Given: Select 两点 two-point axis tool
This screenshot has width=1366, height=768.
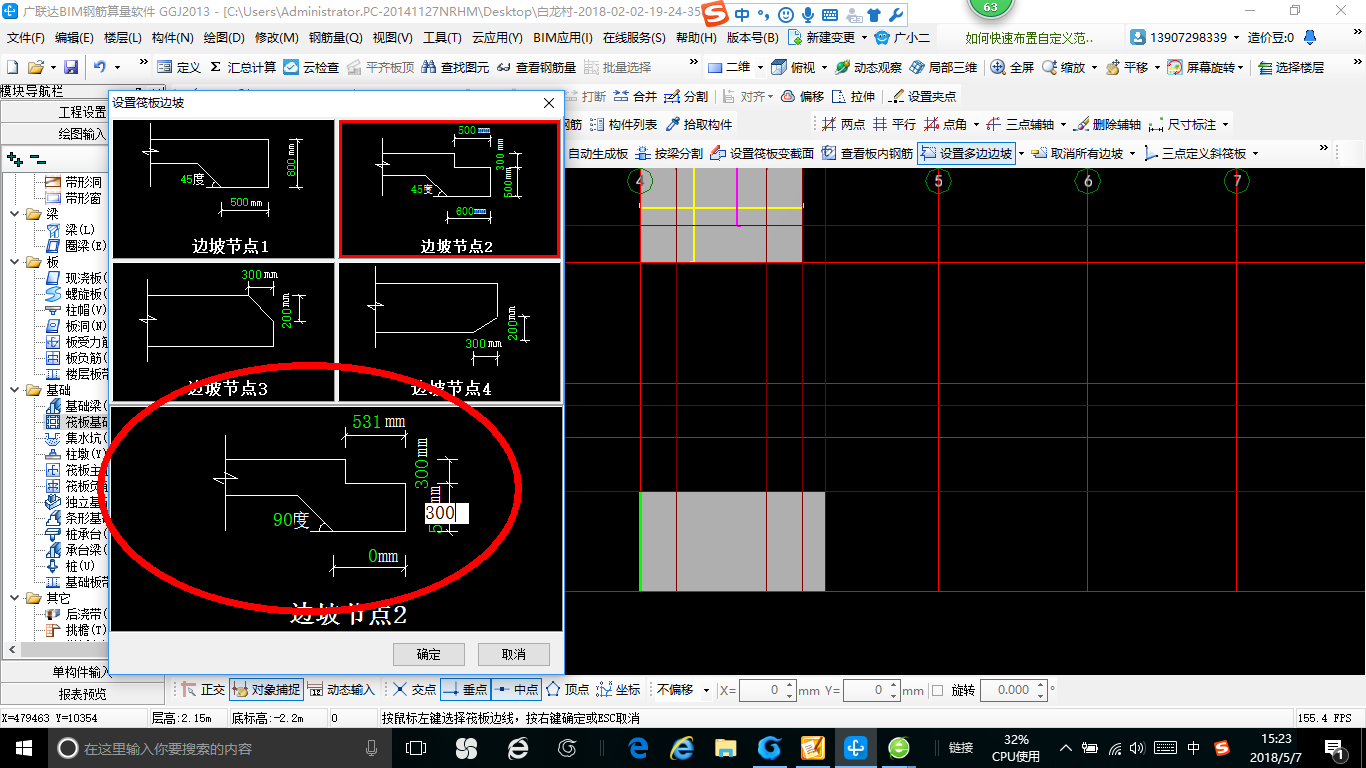Looking at the screenshot, I should point(843,124).
